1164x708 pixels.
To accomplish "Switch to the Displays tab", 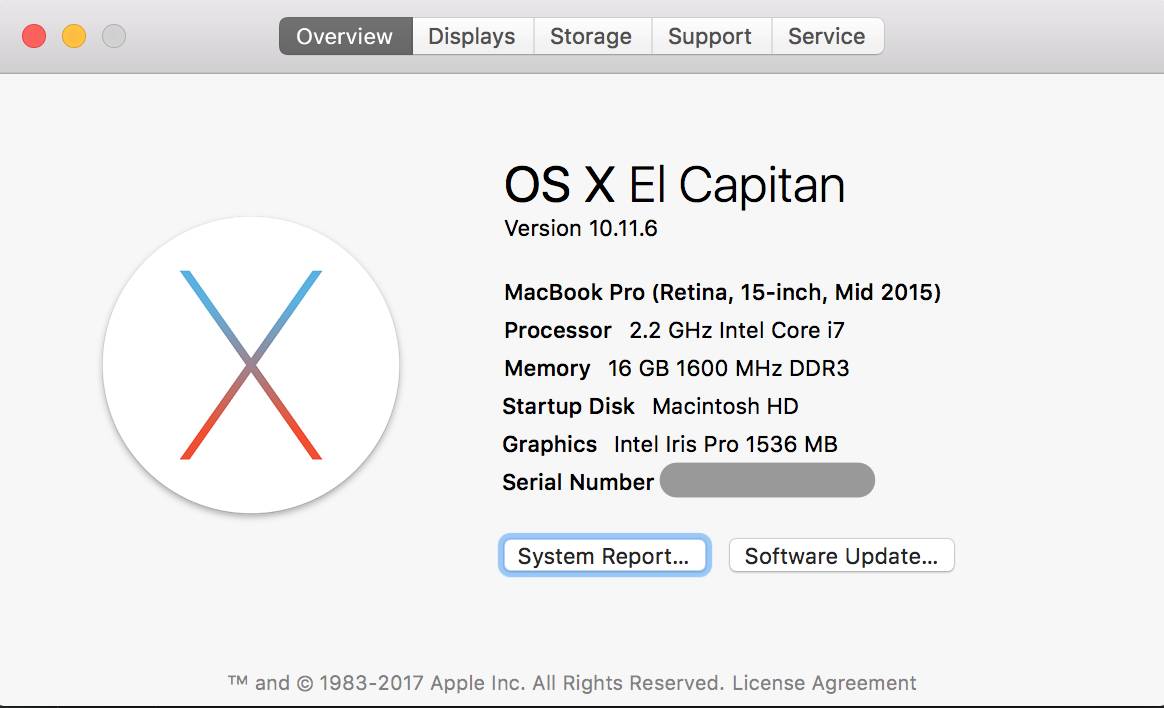I will (x=471, y=37).
